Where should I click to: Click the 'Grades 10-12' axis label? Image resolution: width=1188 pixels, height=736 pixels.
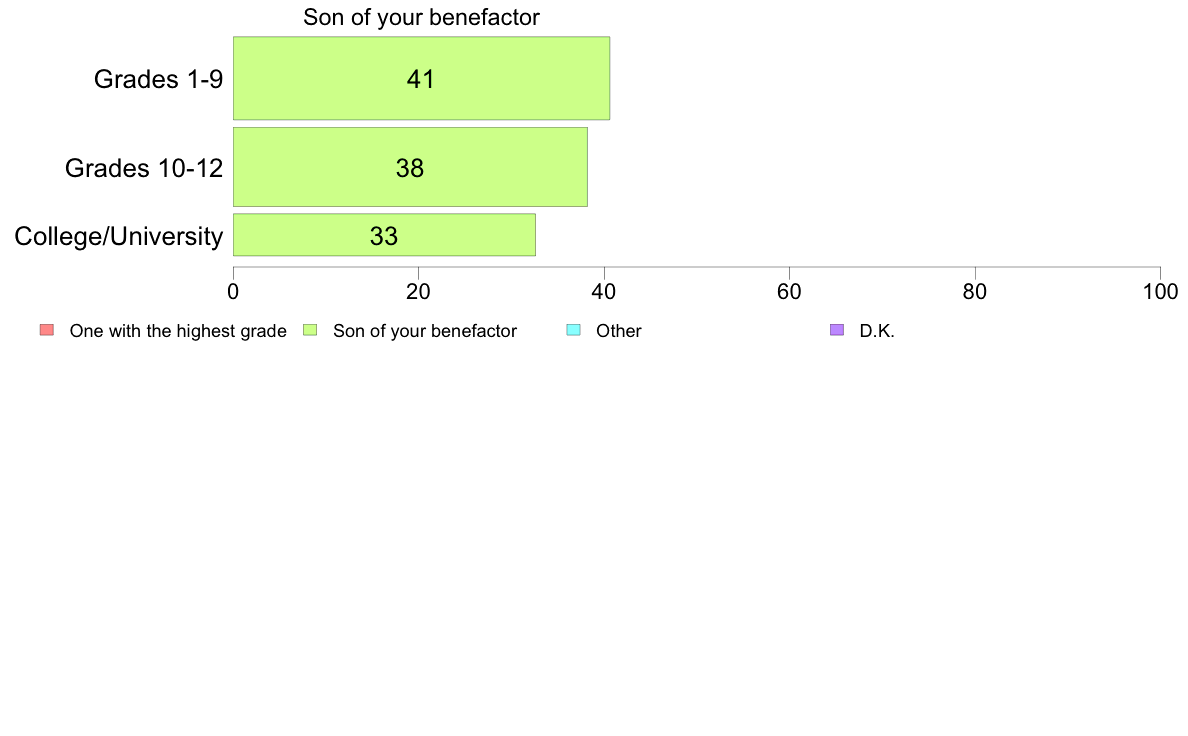pos(144,168)
